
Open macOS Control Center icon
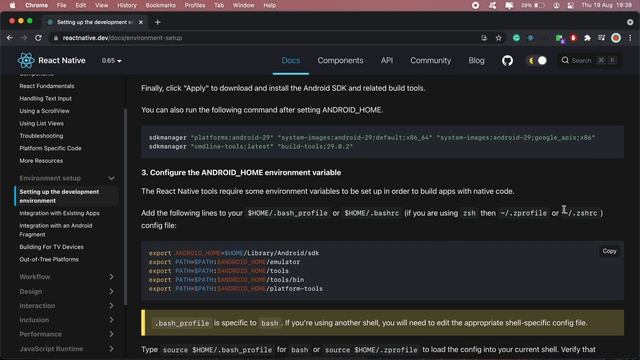(x=571, y=5)
